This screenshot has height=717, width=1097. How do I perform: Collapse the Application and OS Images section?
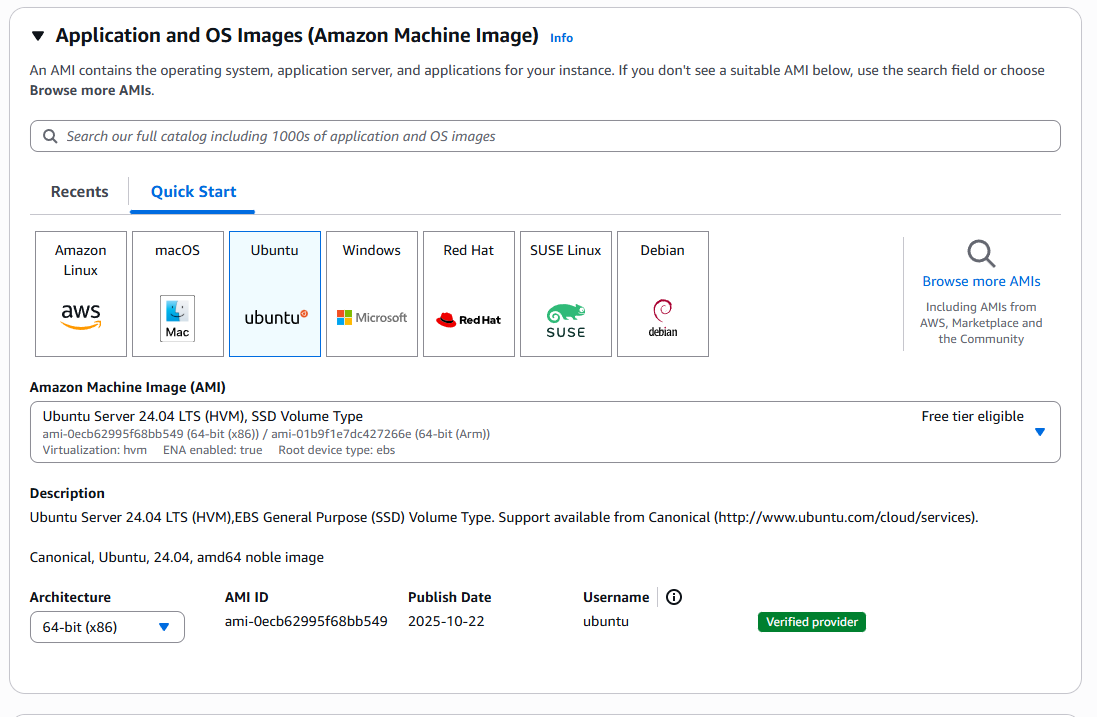(x=38, y=36)
